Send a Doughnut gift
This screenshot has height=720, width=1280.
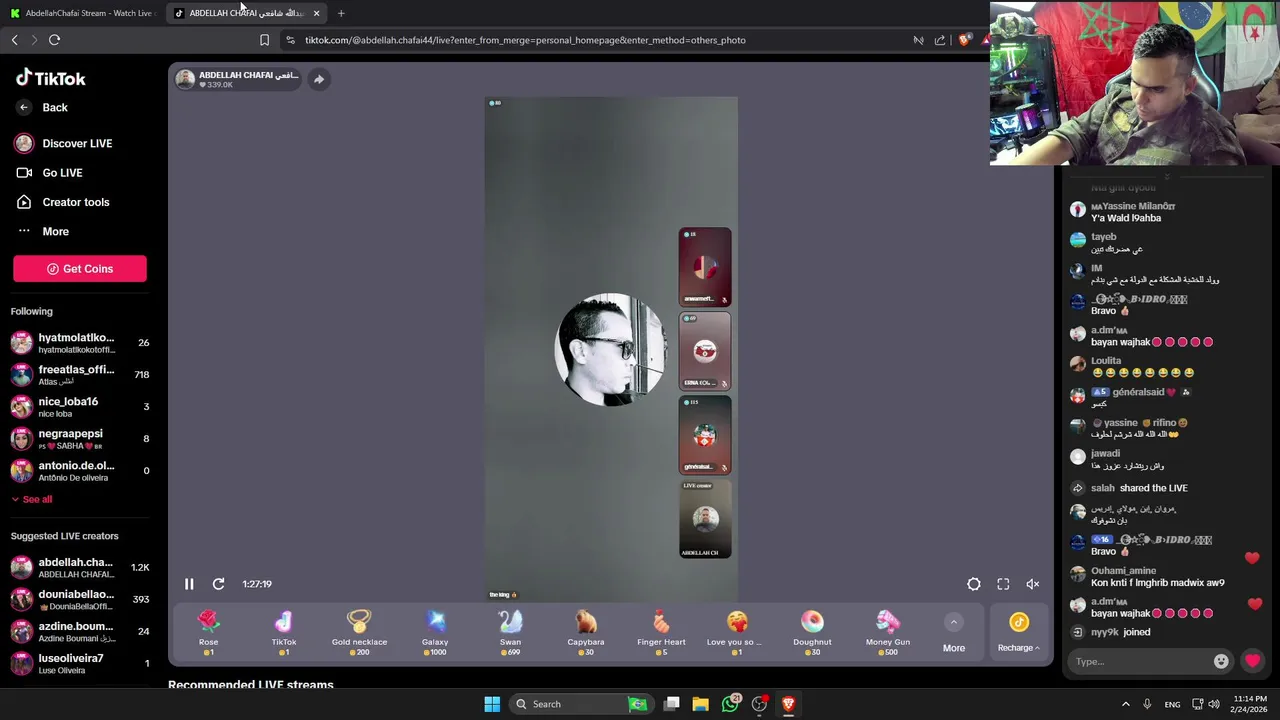812,632
